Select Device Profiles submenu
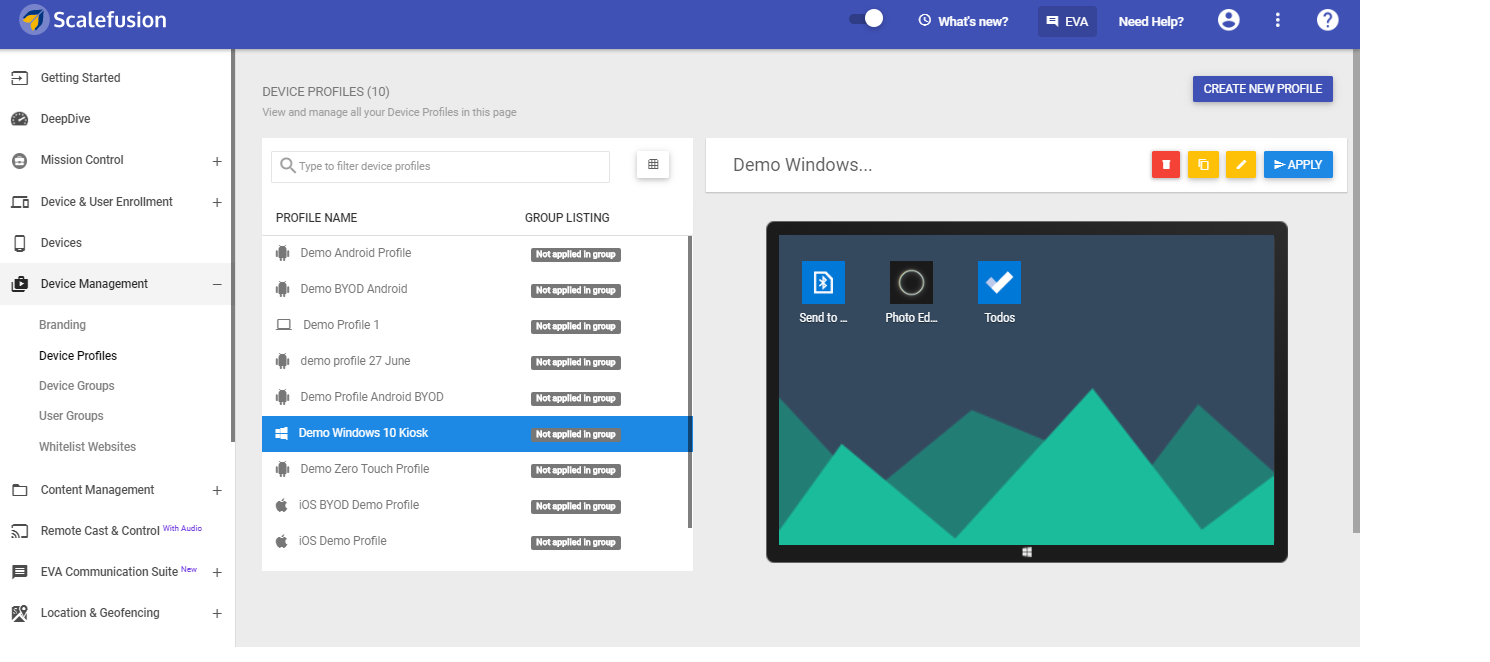Image resolution: width=1490 pixels, height=662 pixels. (x=78, y=356)
